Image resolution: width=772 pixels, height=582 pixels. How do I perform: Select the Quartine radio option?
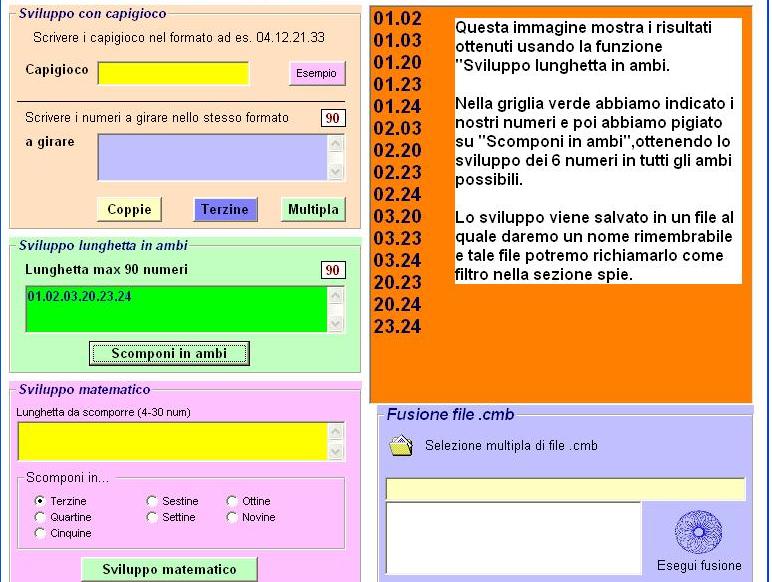(x=40, y=517)
